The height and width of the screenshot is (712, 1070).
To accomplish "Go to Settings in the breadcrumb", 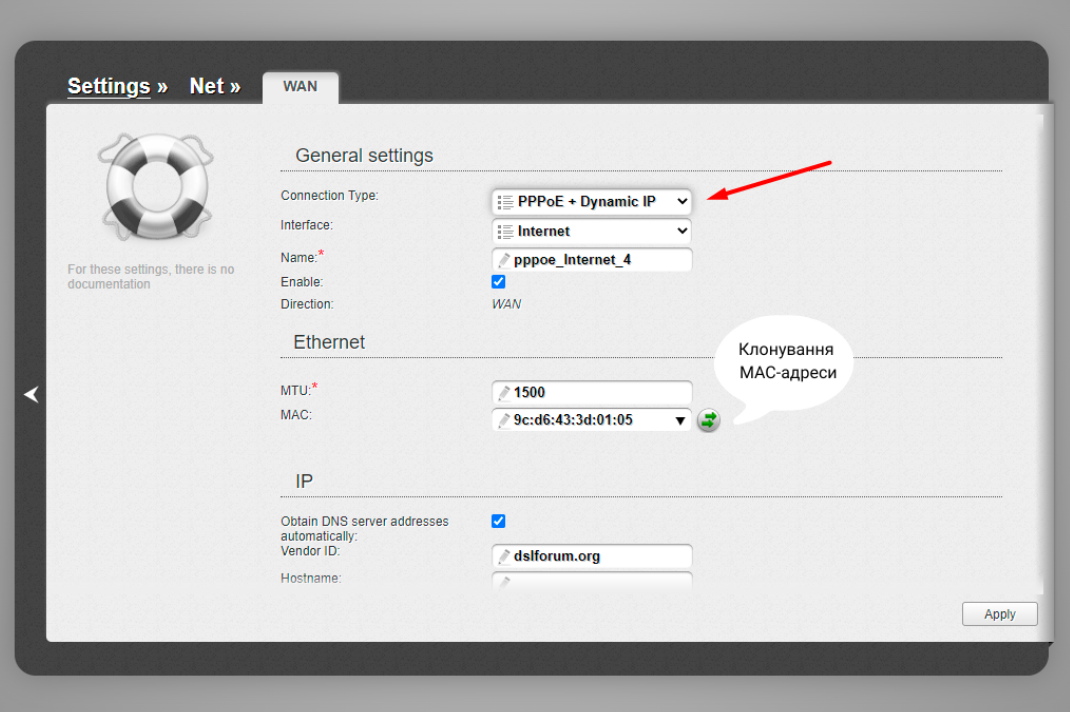I will coord(109,87).
